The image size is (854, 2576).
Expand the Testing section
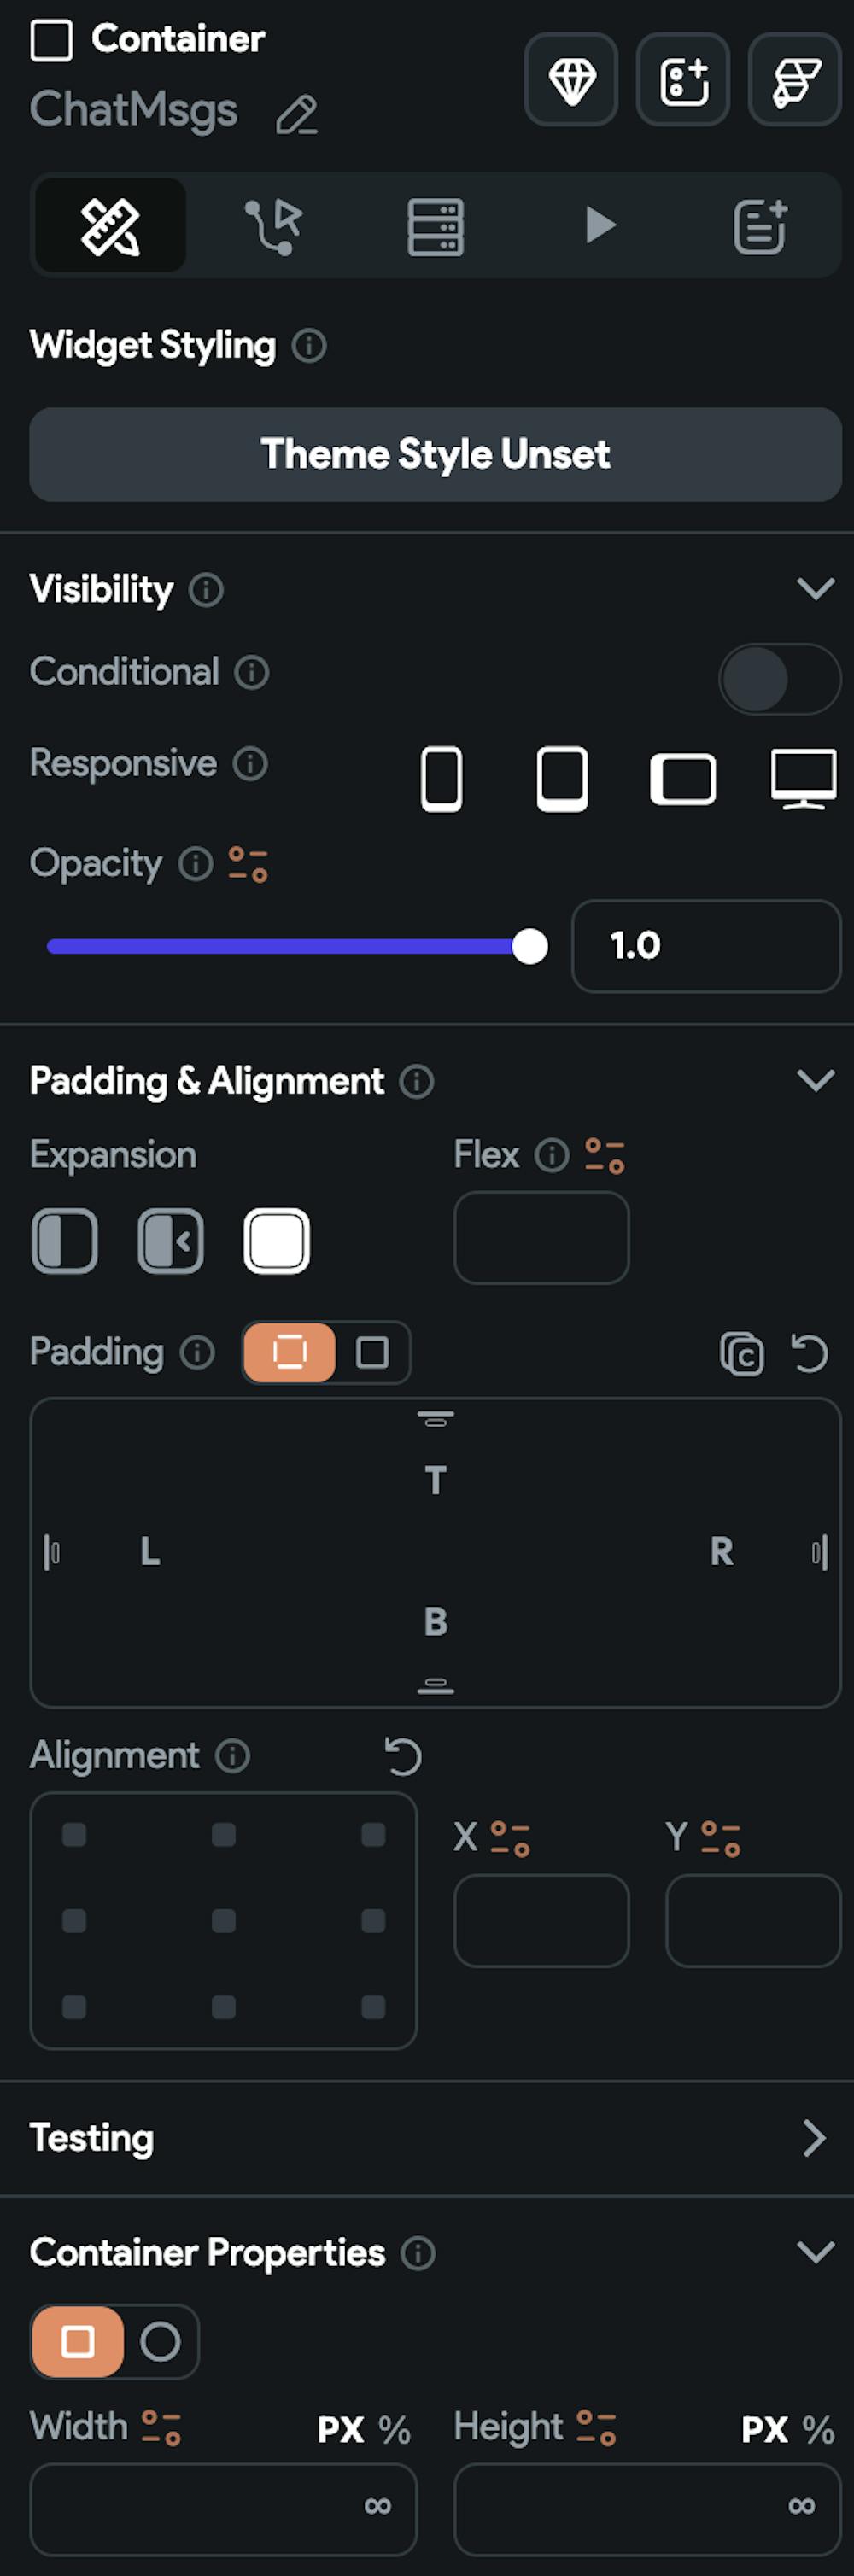click(x=813, y=2138)
